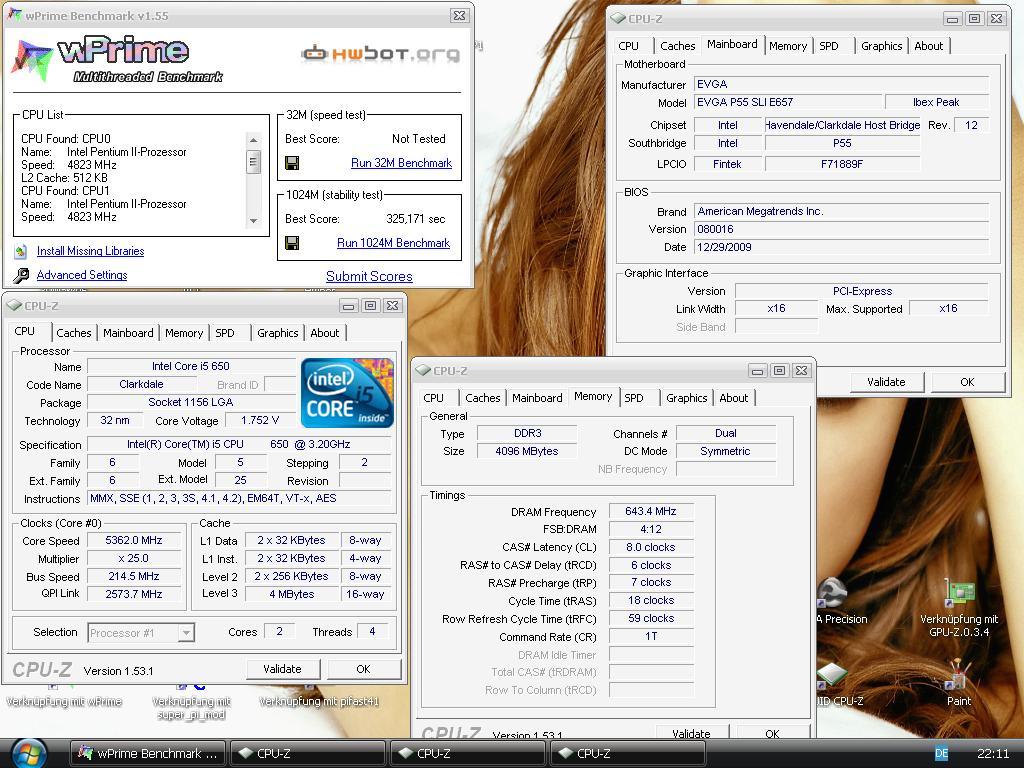Screen dimensions: 1024x768
Task: Open the GPU-Z.0.3.4 desktop shortcut
Action: [959, 608]
